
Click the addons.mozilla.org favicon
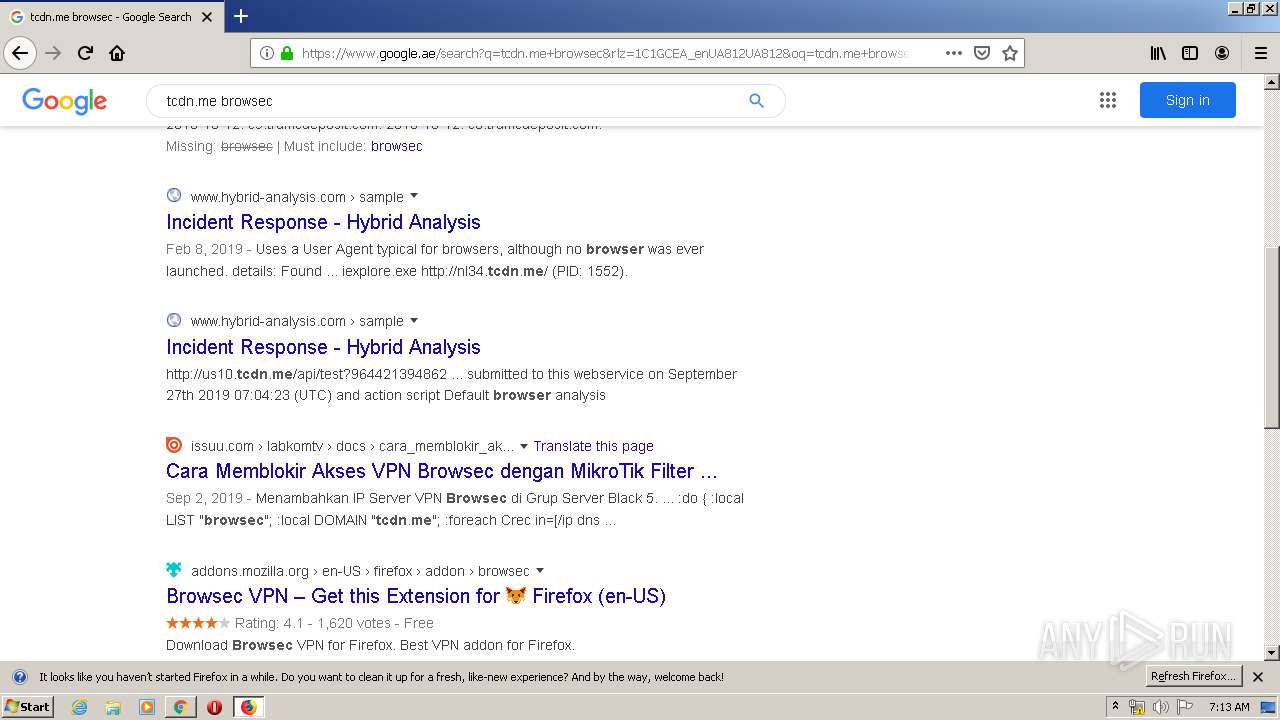(174, 570)
